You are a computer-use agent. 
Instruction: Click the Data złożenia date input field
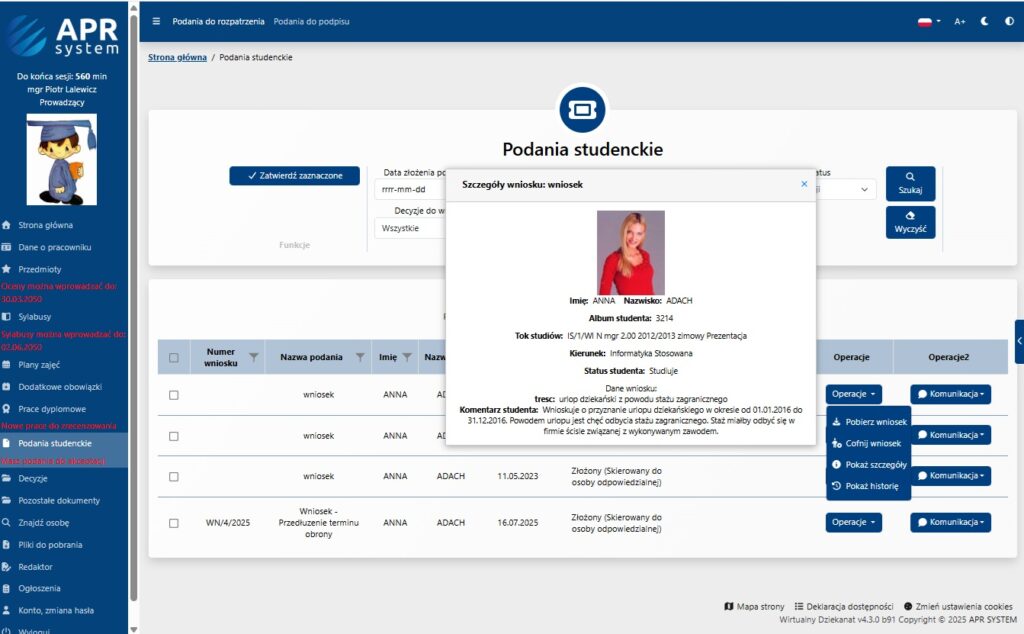pyautogui.click(x=410, y=189)
